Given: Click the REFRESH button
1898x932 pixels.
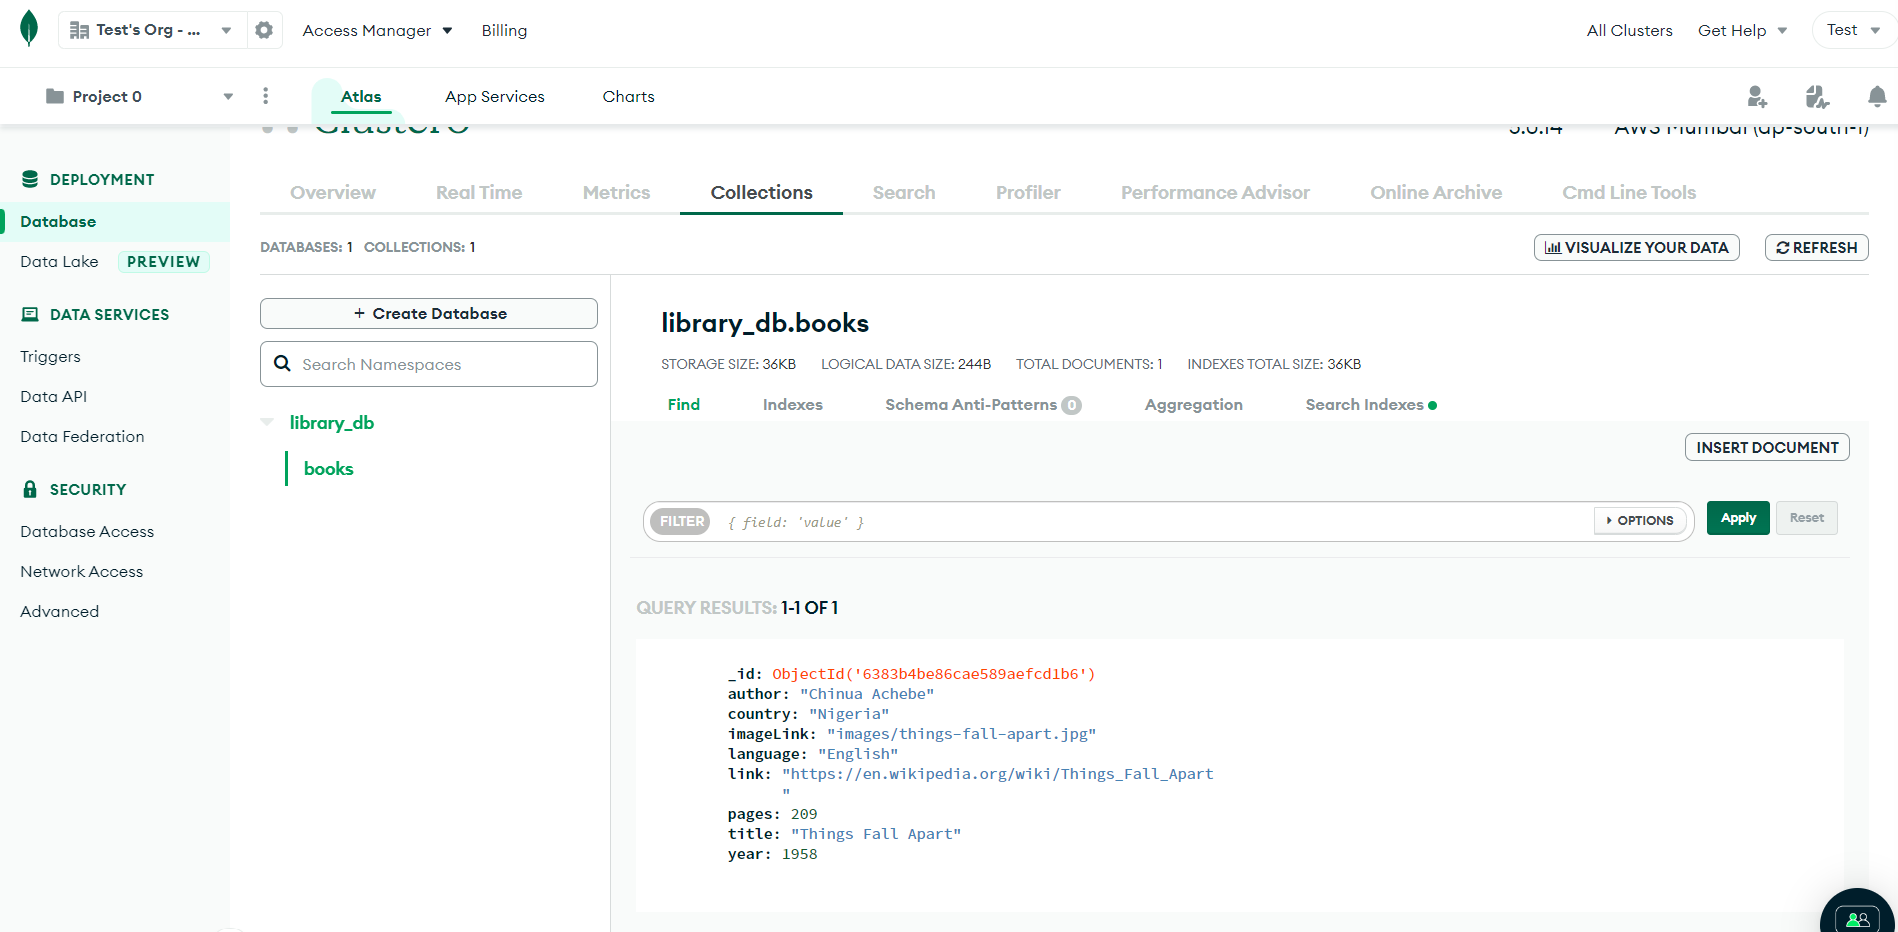Looking at the screenshot, I should point(1816,248).
